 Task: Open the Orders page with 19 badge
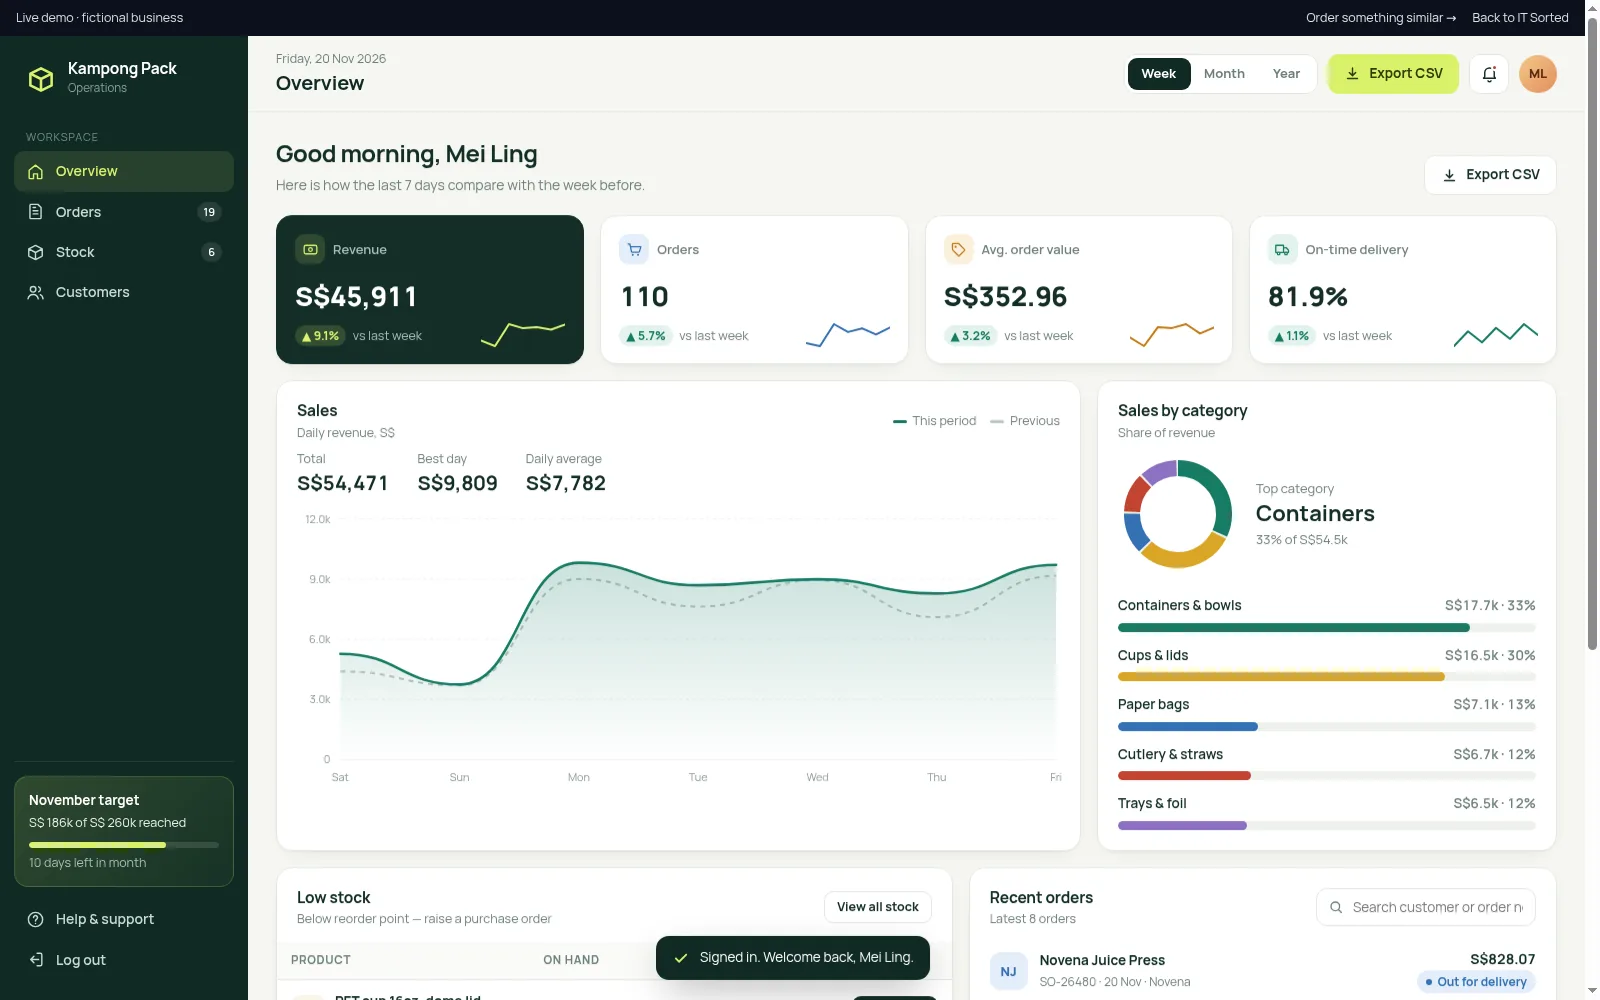[124, 212]
